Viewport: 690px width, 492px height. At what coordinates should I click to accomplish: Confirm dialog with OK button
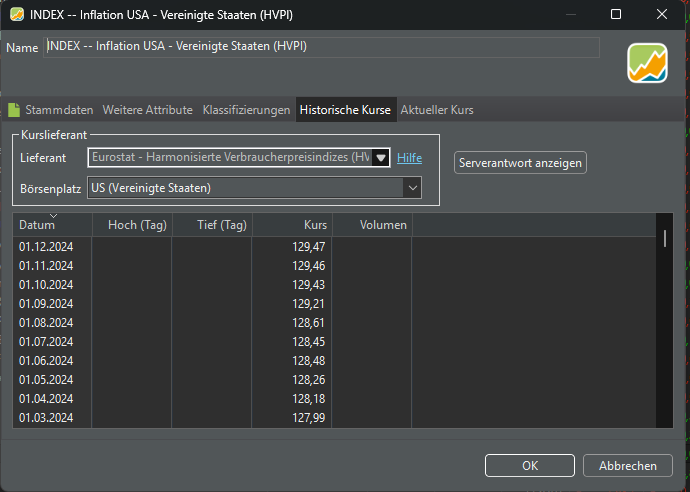pos(530,466)
